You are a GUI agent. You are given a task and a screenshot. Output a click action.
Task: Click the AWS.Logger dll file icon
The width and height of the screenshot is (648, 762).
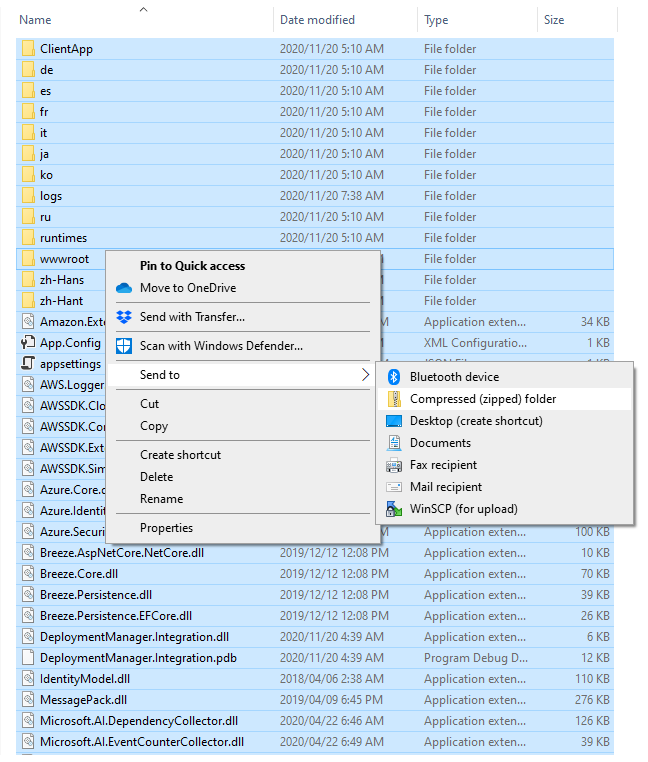point(28,384)
